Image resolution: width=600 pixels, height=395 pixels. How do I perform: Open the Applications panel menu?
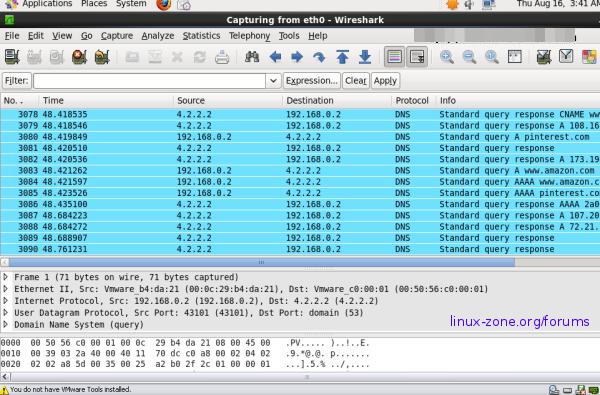coord(47,4)
